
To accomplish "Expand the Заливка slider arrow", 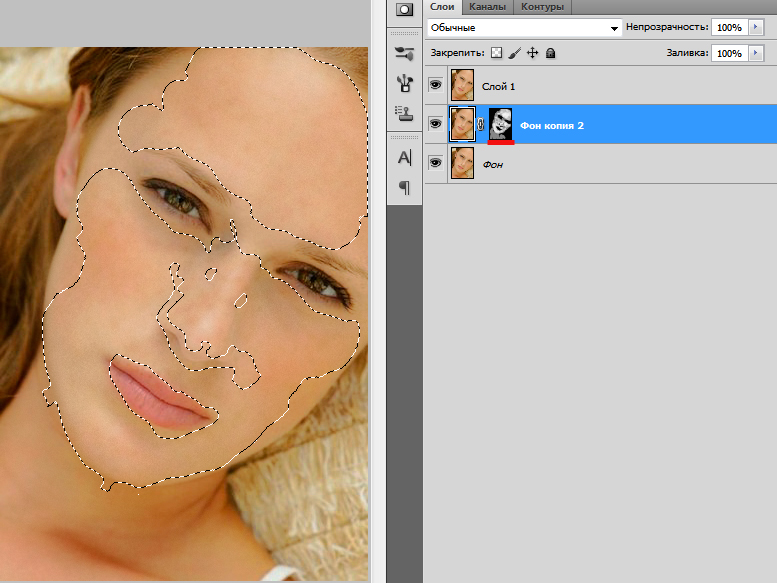I will click(x=756, y=53).
